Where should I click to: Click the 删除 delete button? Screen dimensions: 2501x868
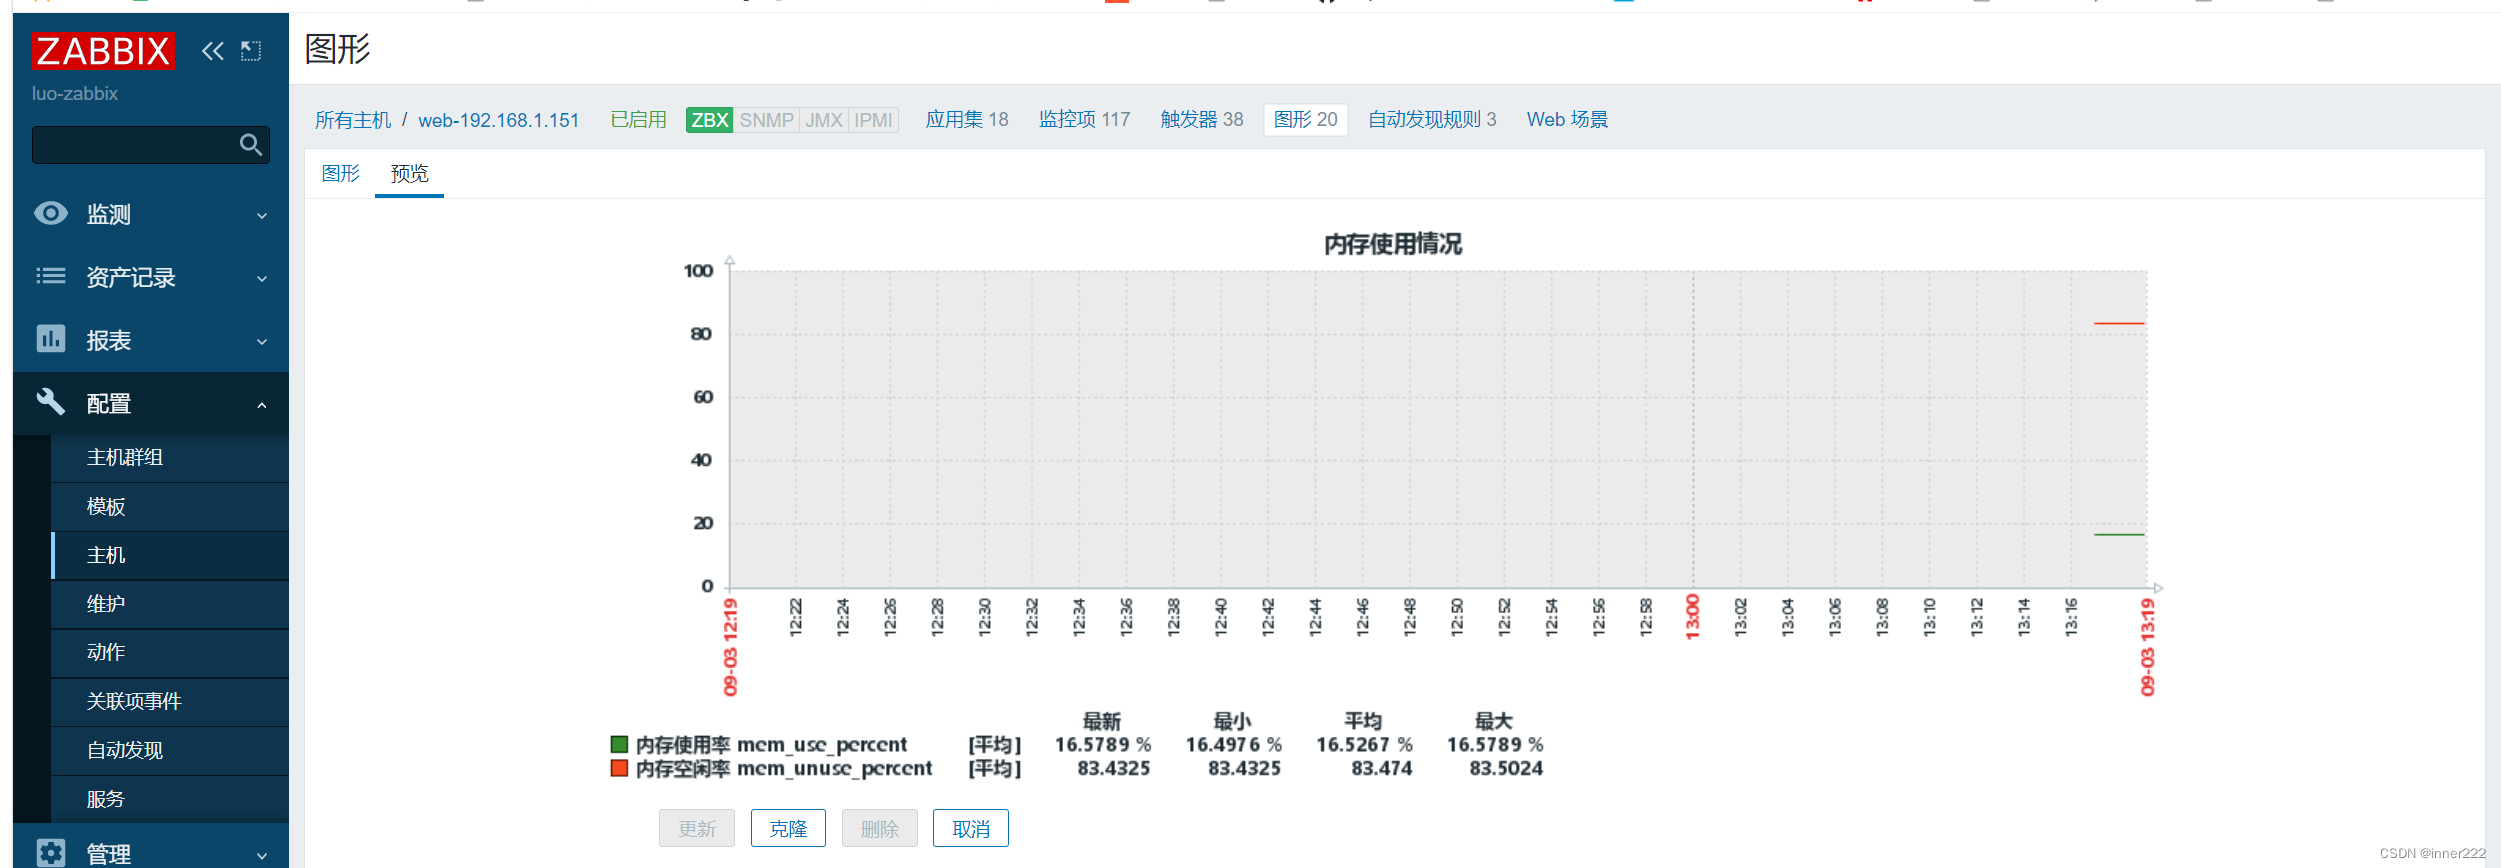click(880, 828)
